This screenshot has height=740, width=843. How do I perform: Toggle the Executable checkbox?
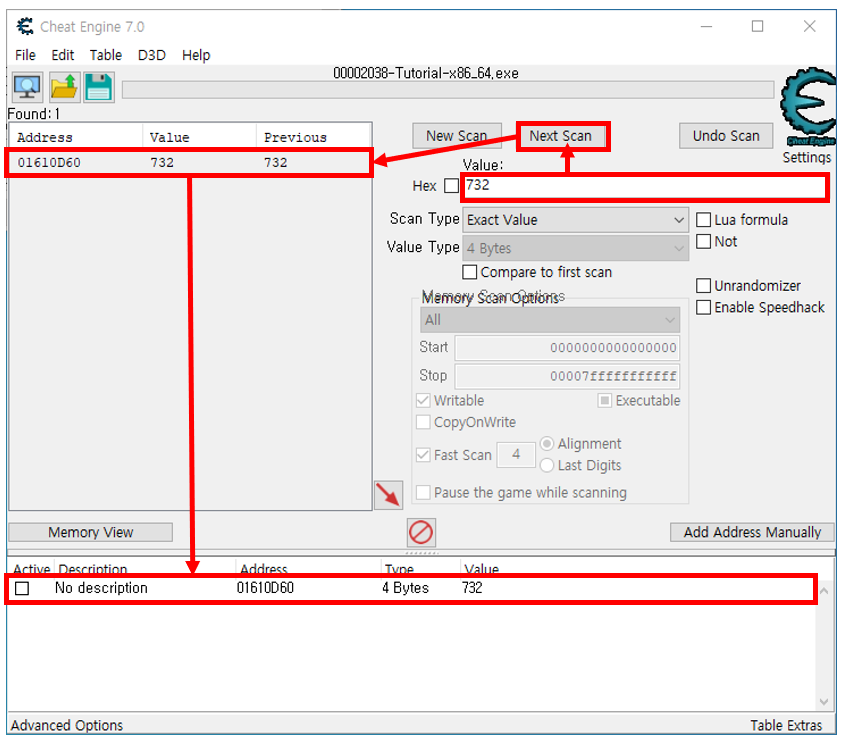pyautogui.click(x=605, y=401)
